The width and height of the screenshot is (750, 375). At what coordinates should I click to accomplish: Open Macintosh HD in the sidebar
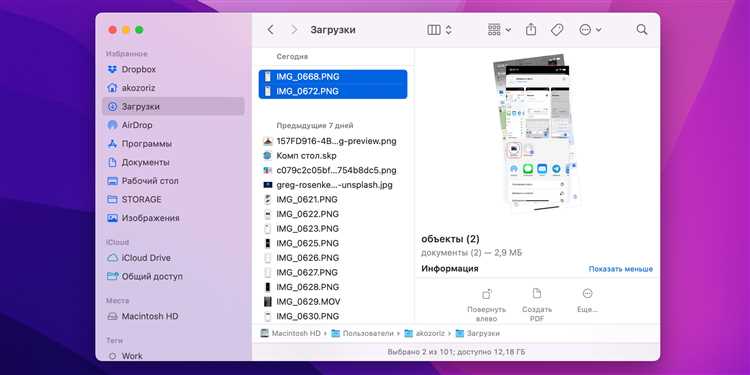[x=173, y=316]
